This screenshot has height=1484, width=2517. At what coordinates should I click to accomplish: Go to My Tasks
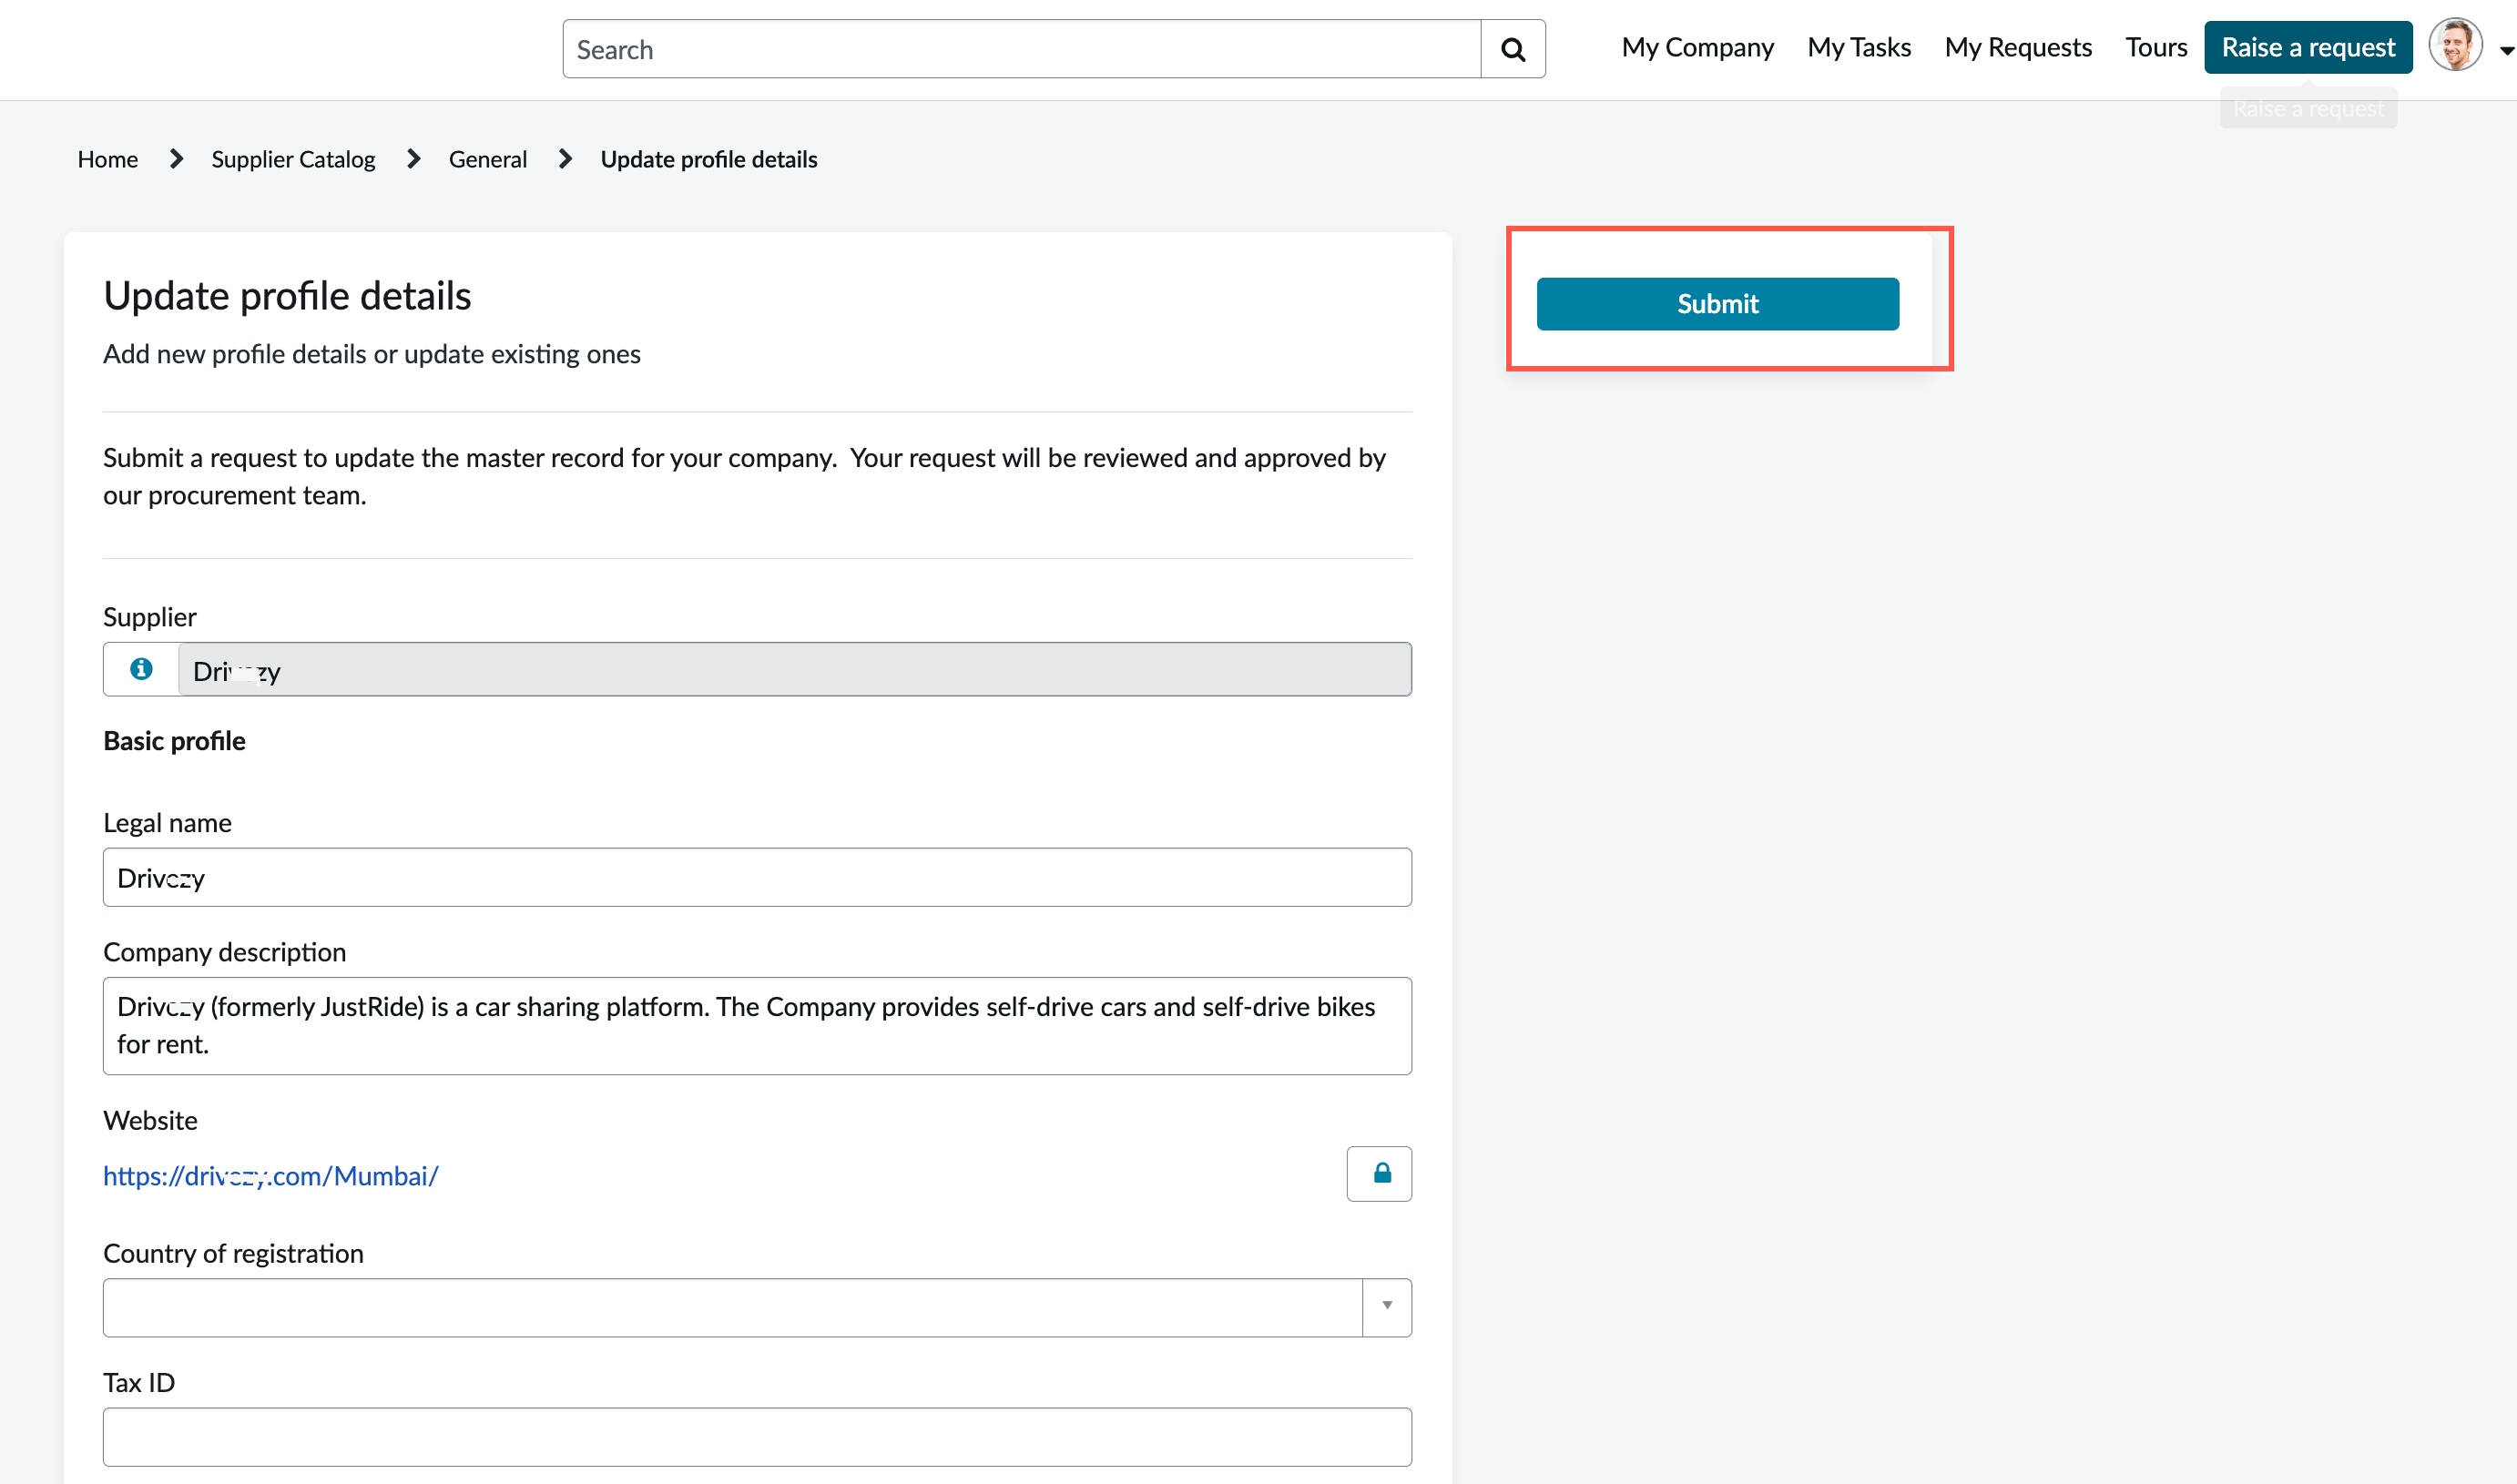click(1858, 47)
